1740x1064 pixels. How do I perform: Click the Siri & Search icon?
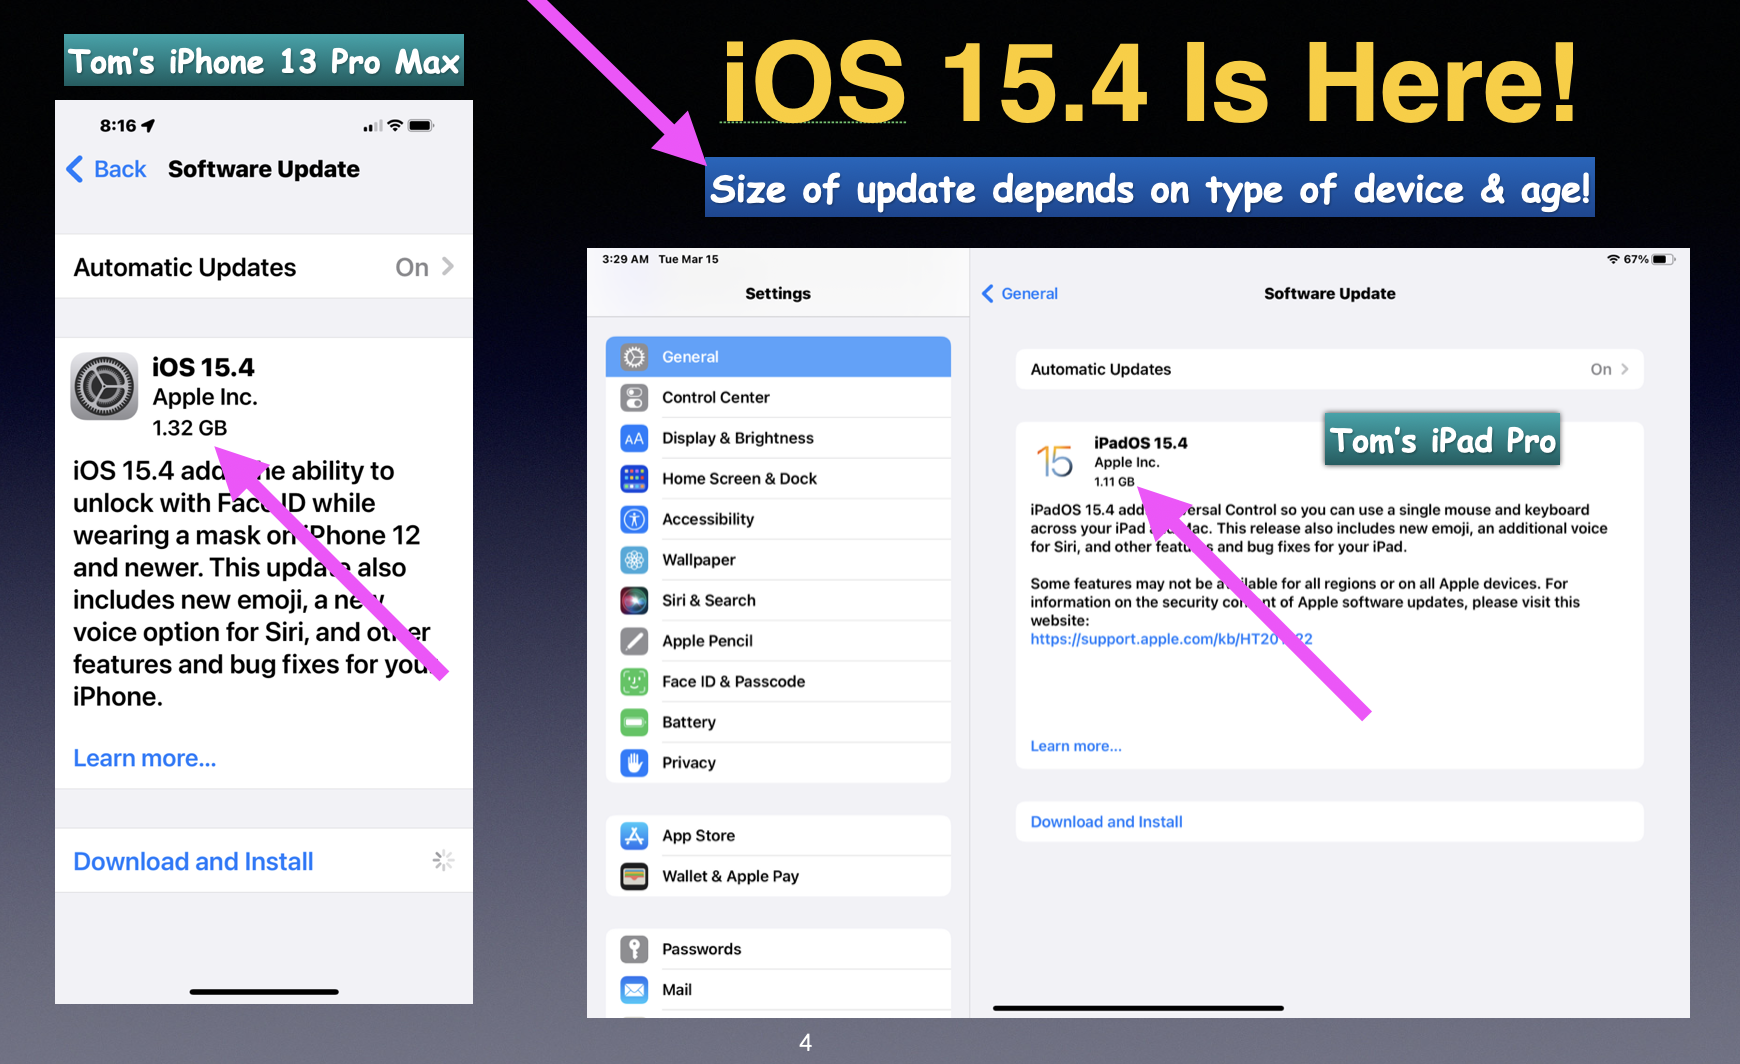[x=634, y=600]
